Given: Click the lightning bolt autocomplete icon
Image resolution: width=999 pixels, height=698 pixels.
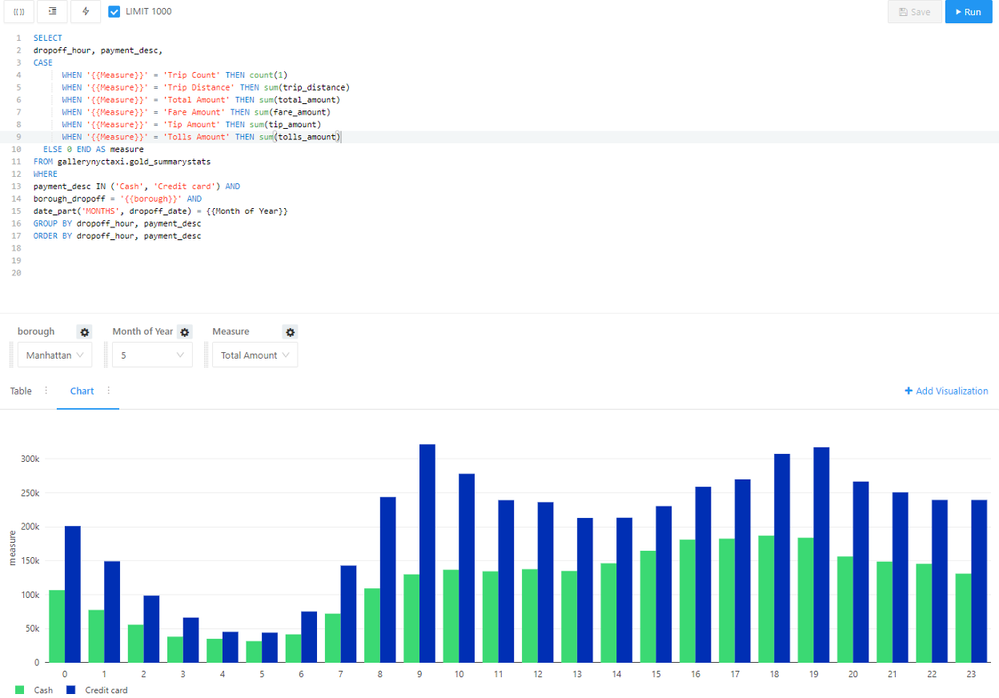Looking at the screenshot, I should [85, 11].
